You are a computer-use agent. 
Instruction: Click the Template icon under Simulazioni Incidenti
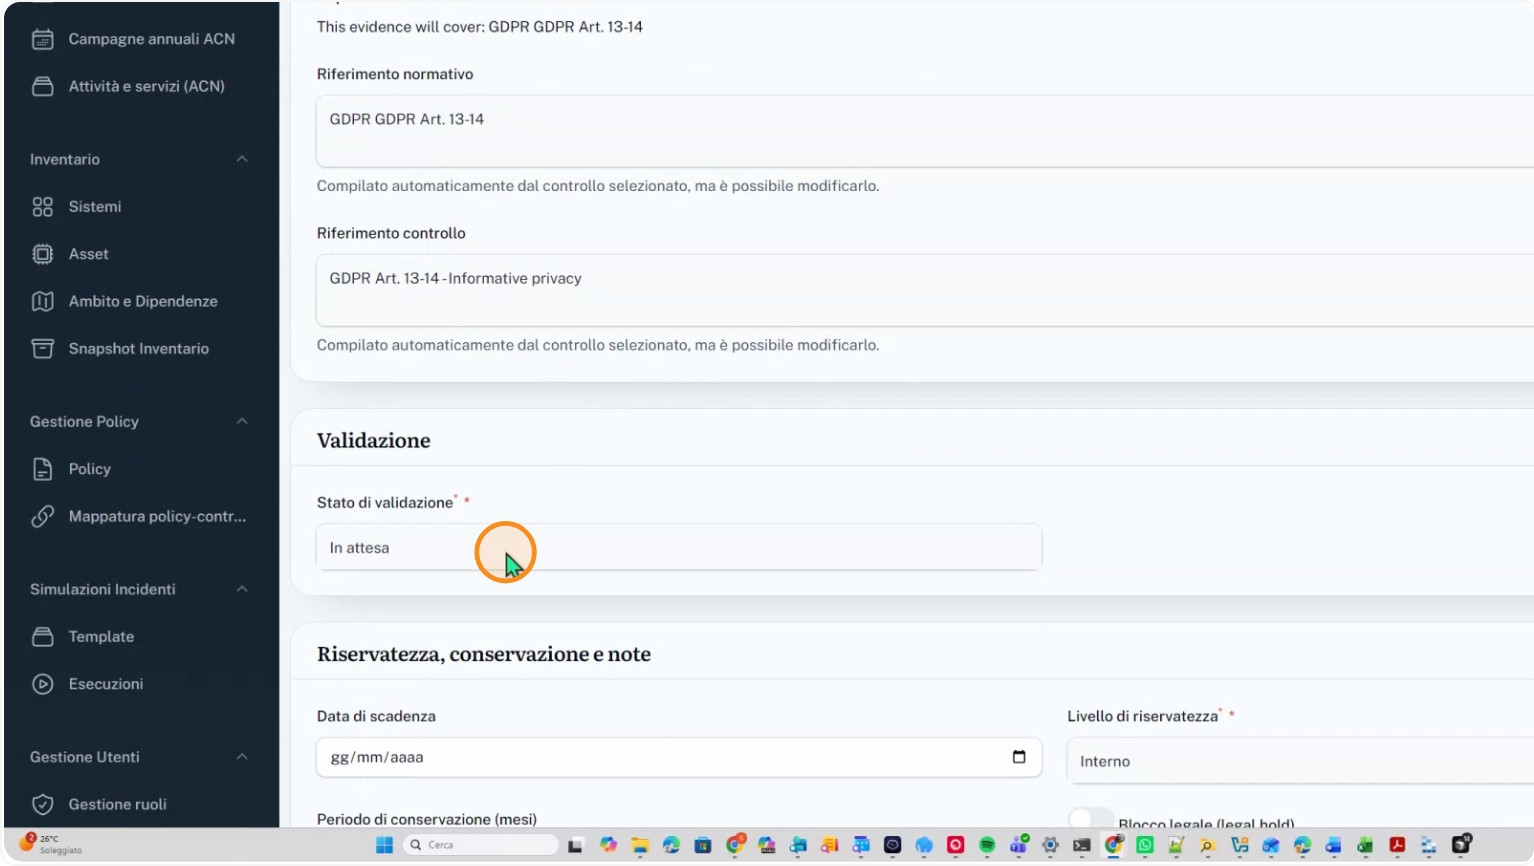point(42,637)
